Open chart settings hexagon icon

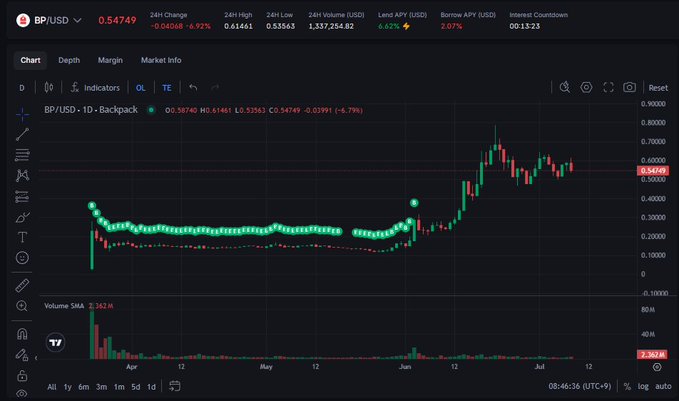tap(586, 87)
